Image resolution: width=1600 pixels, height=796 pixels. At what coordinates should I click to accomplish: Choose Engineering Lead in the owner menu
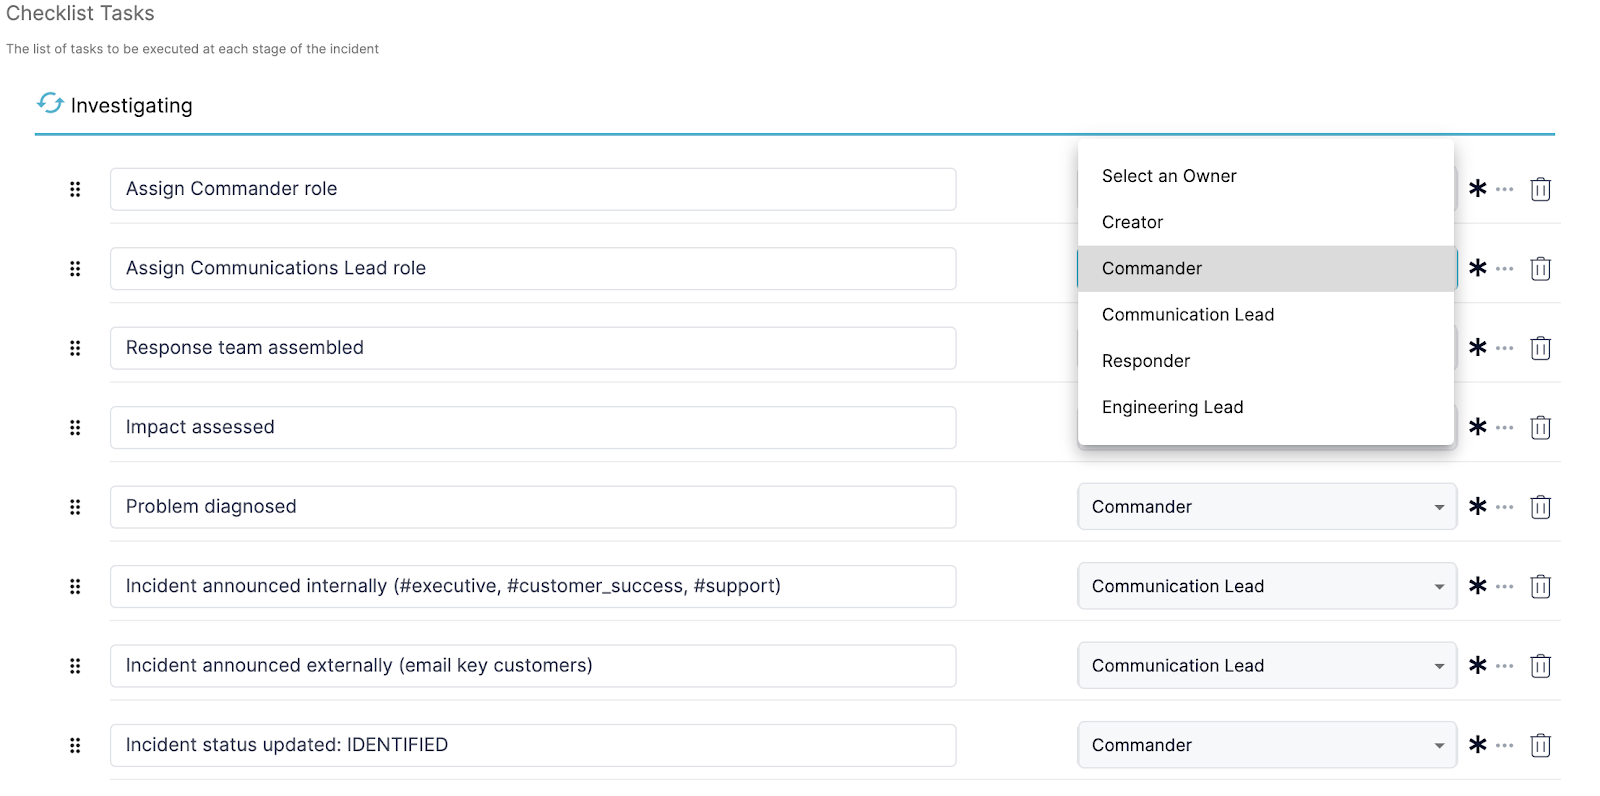1172,407
